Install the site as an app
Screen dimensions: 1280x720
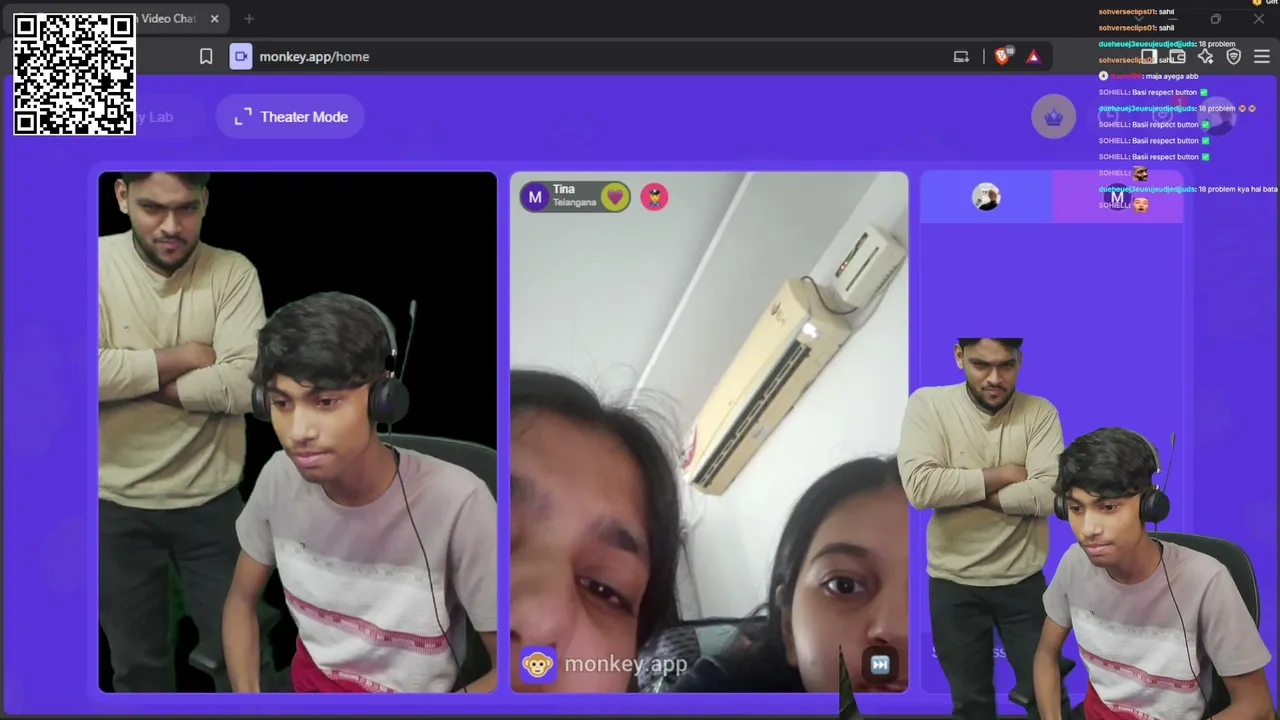(x=961, y=57)
